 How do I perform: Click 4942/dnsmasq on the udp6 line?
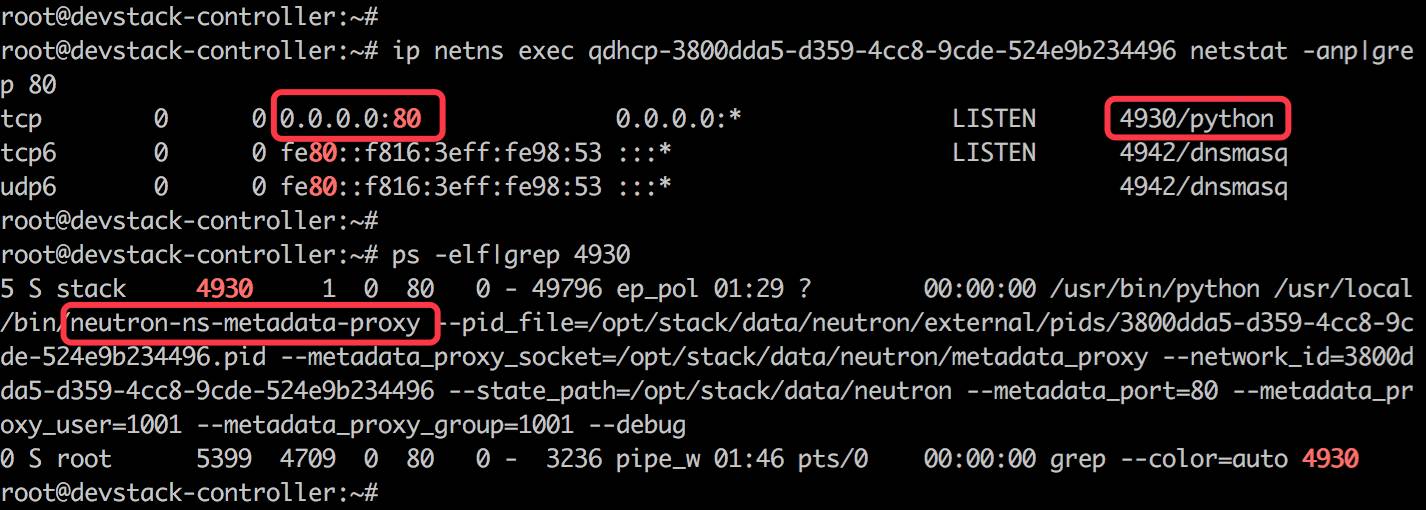tap(1204, 187)
